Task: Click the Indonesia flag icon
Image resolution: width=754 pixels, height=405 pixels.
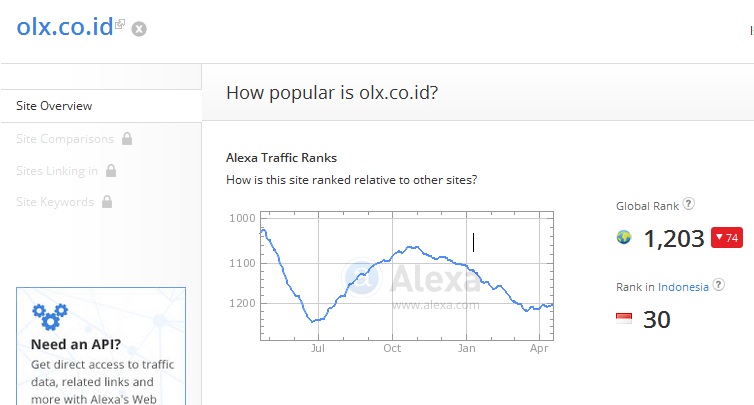Action: 624,319
